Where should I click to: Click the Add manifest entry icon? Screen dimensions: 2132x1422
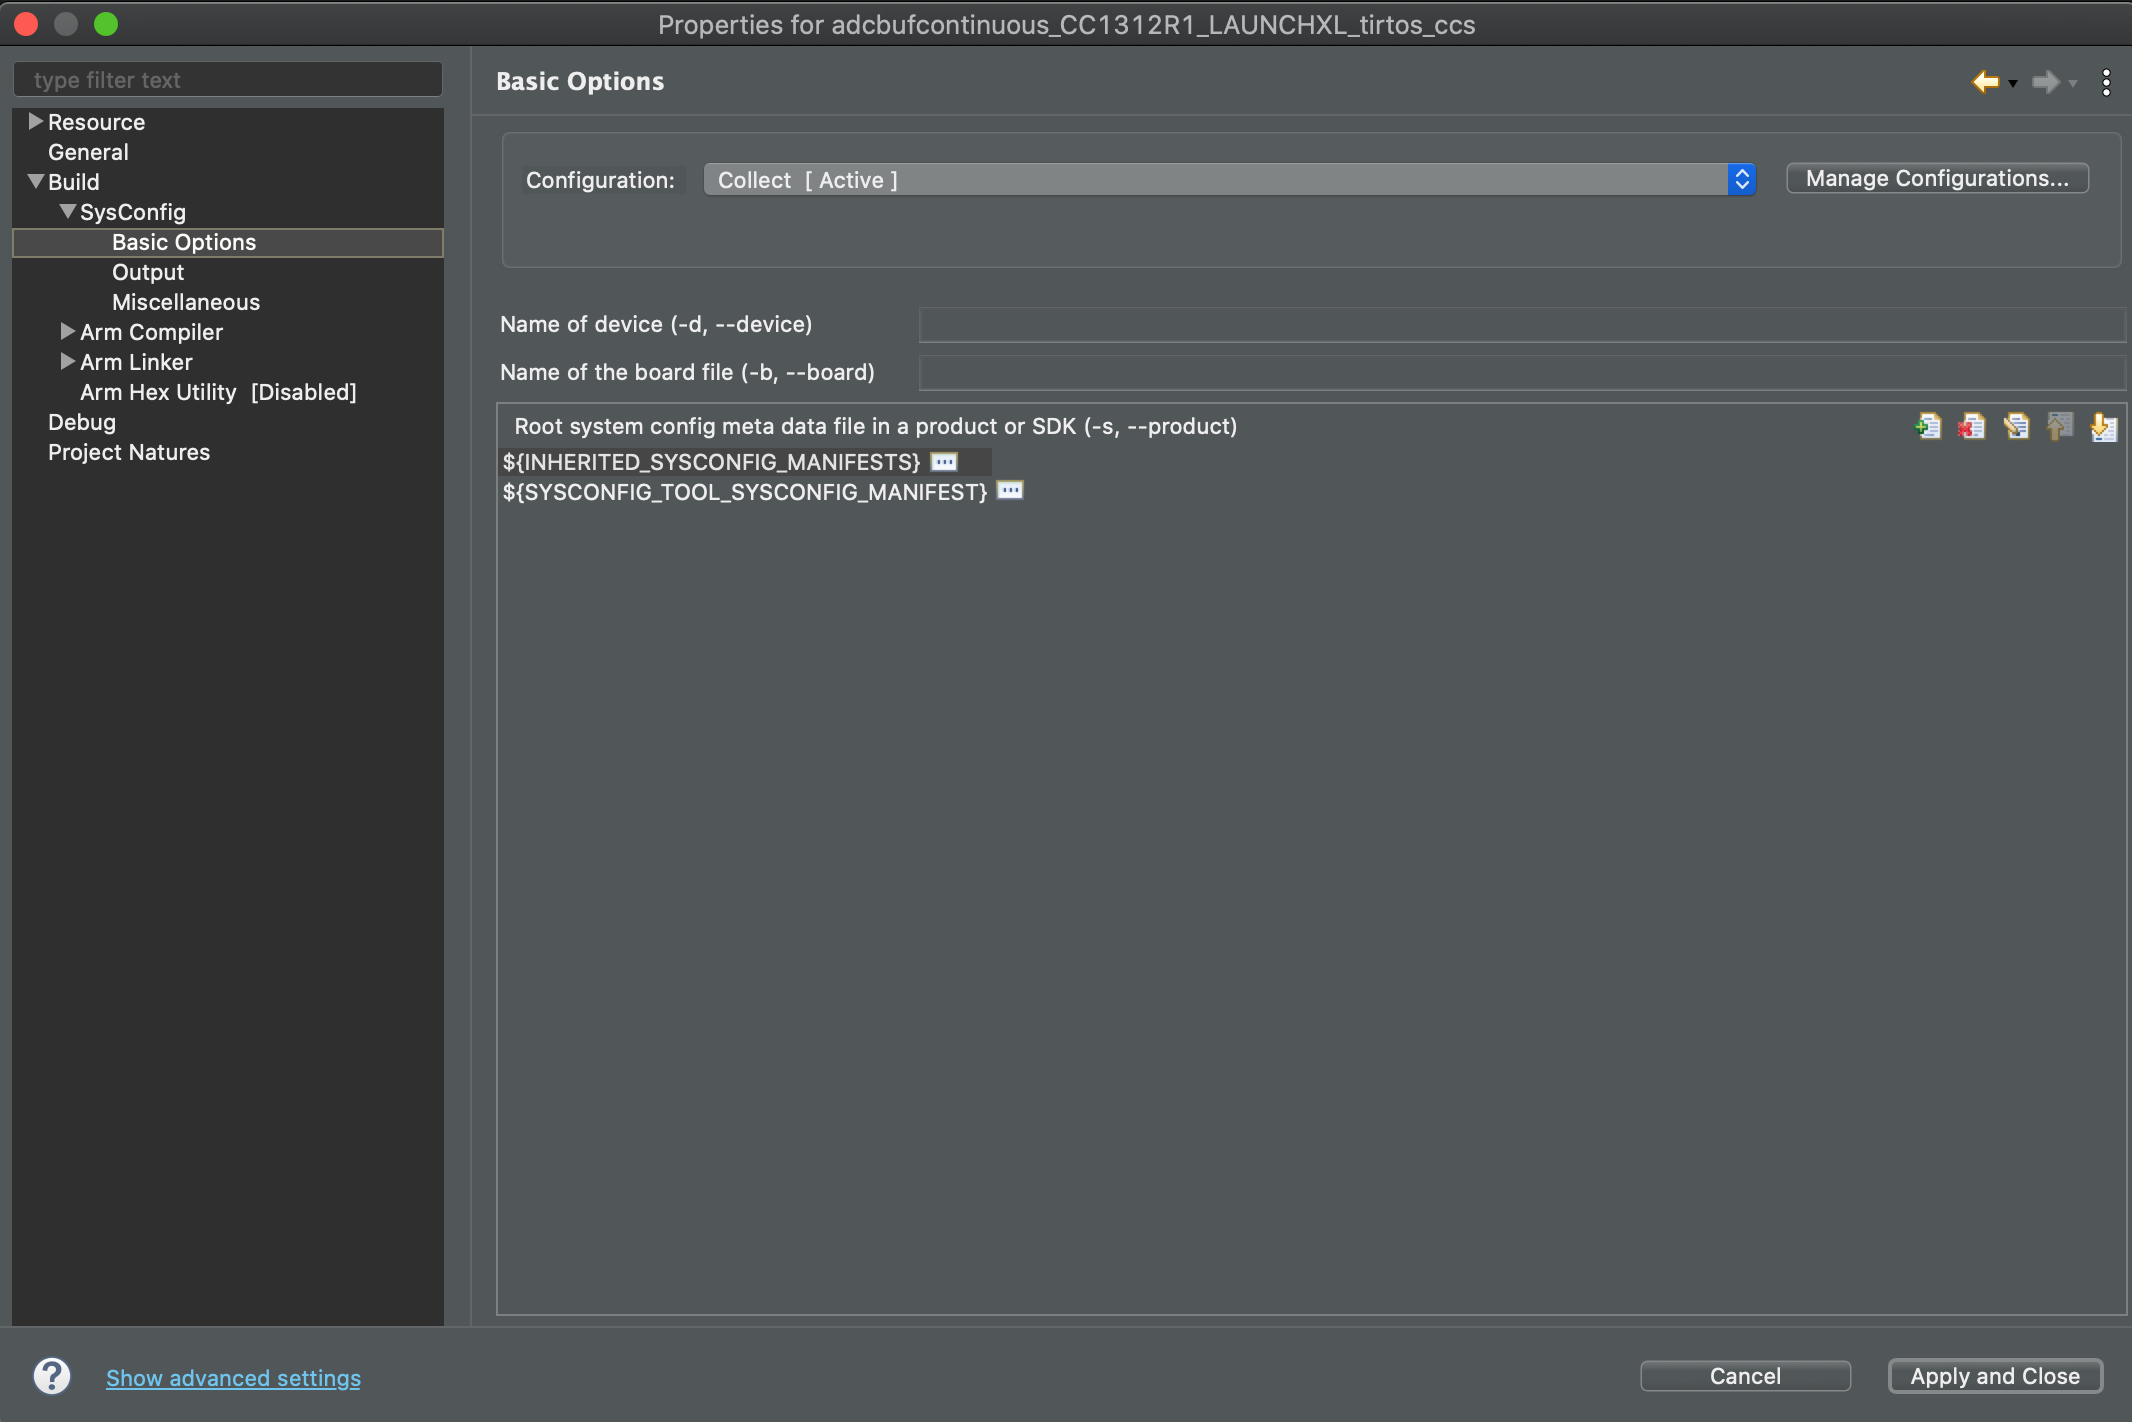pos(1928,427)
